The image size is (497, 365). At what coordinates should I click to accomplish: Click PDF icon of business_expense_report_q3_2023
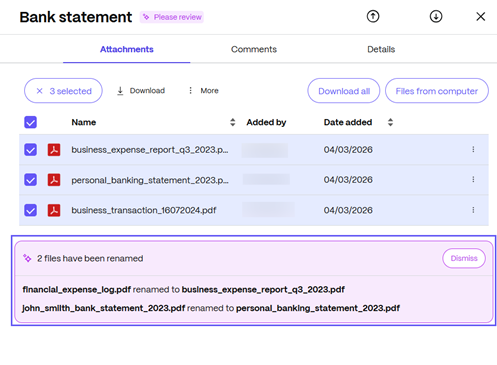[54, 150]
